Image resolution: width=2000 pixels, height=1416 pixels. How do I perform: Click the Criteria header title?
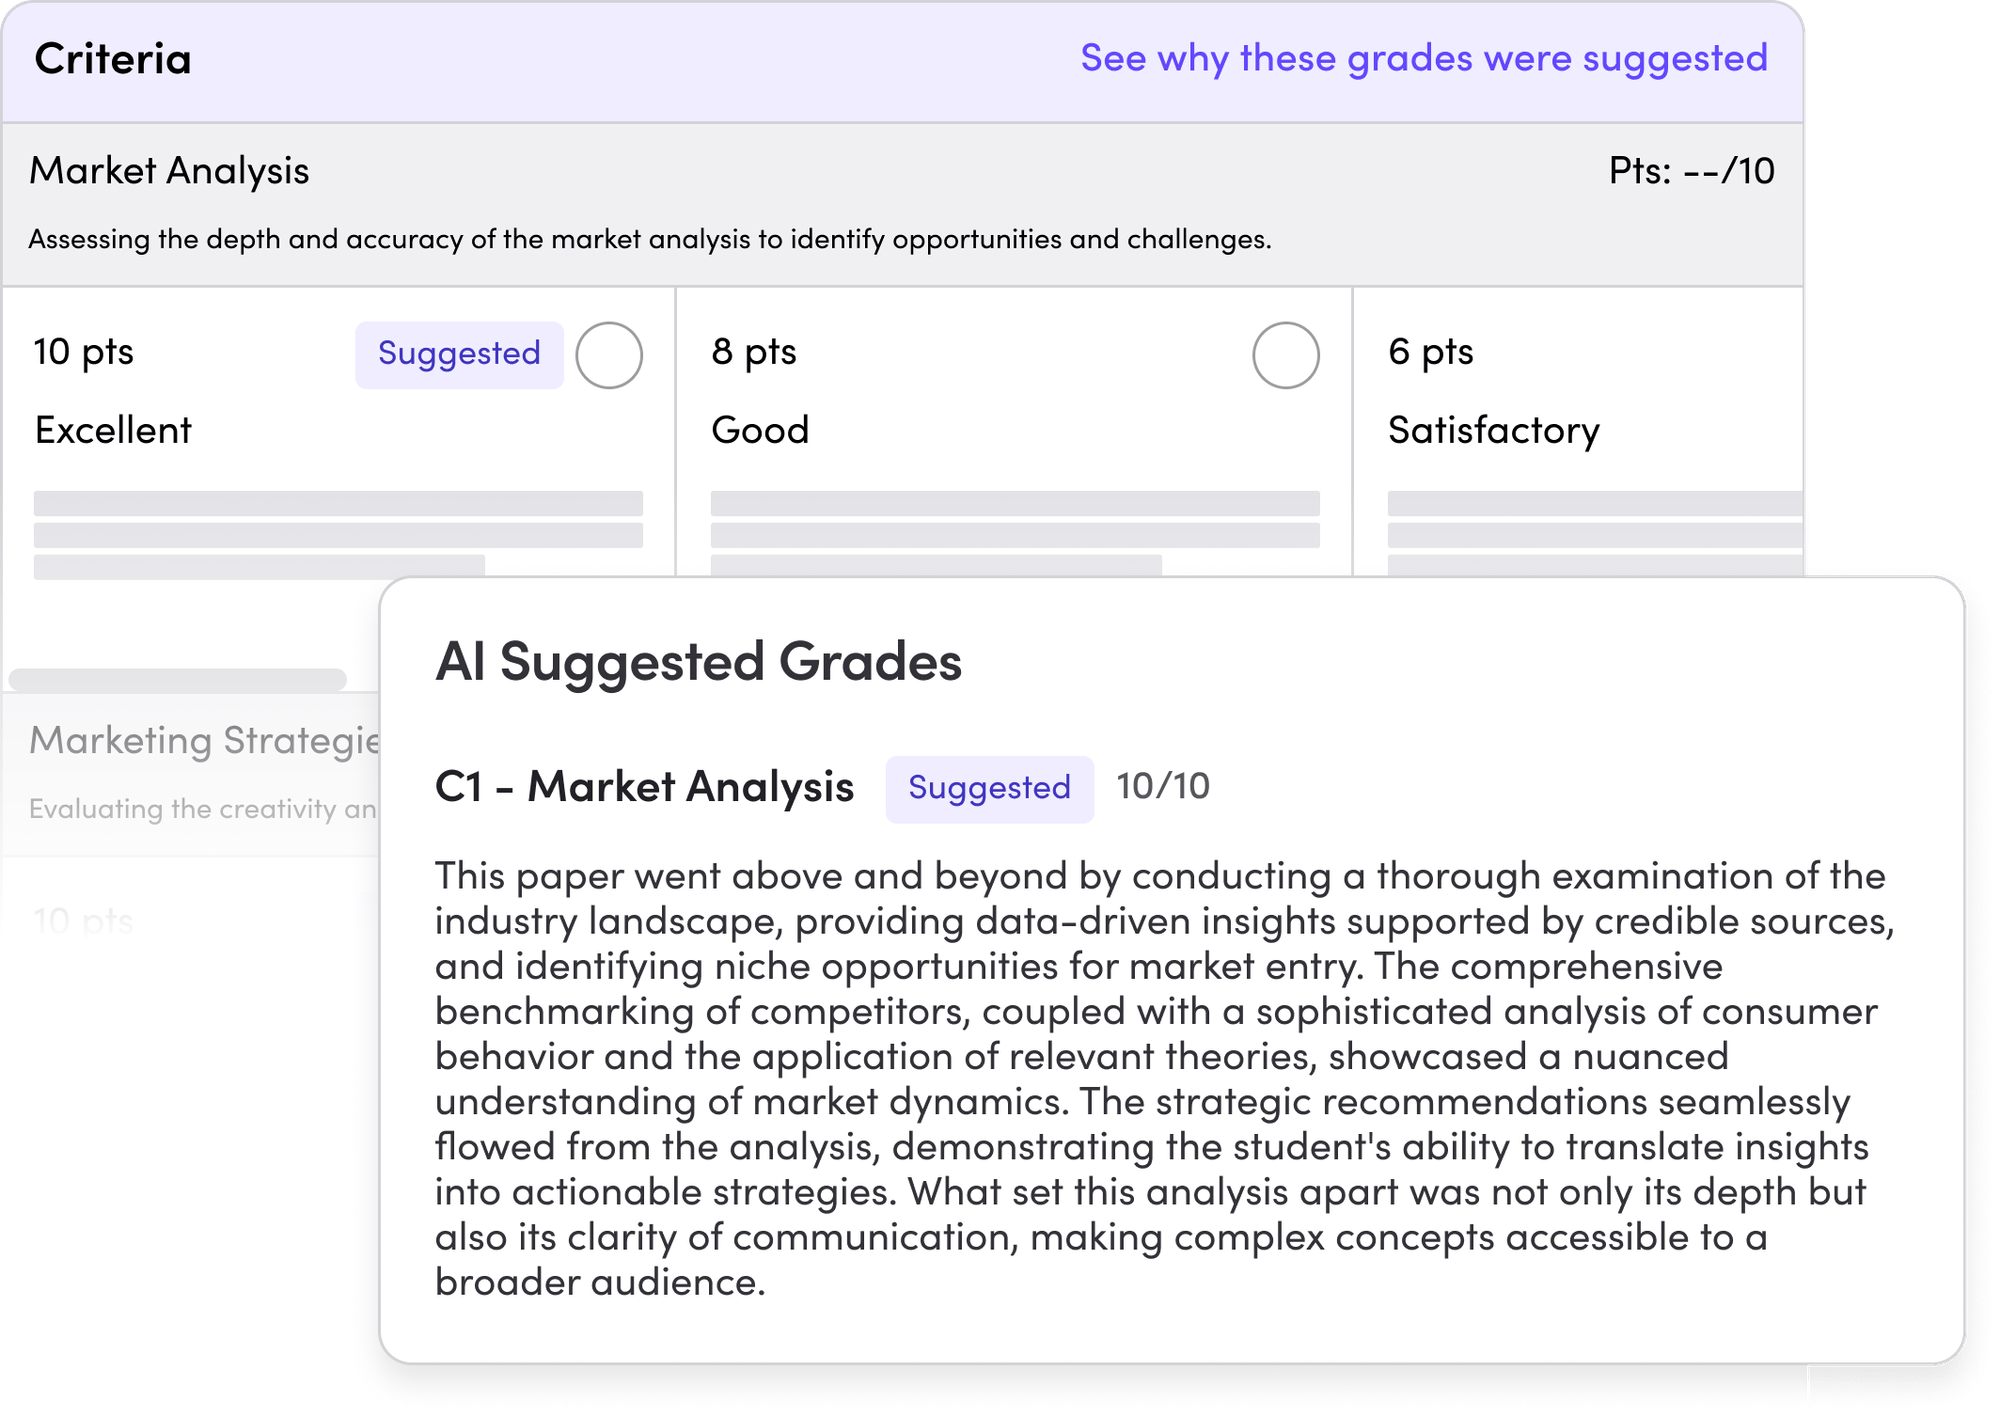[x=113, y=59]
